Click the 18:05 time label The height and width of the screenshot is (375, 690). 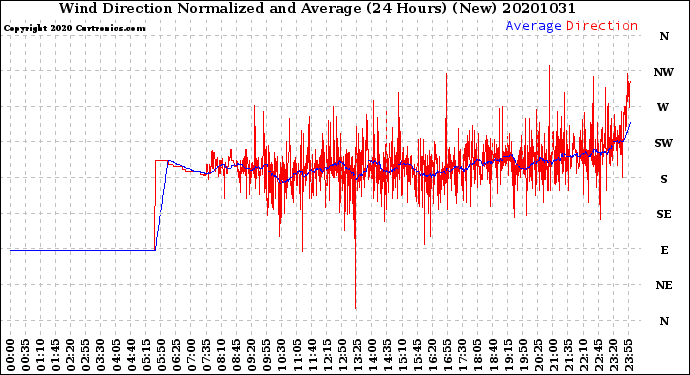tap(478, 355)
